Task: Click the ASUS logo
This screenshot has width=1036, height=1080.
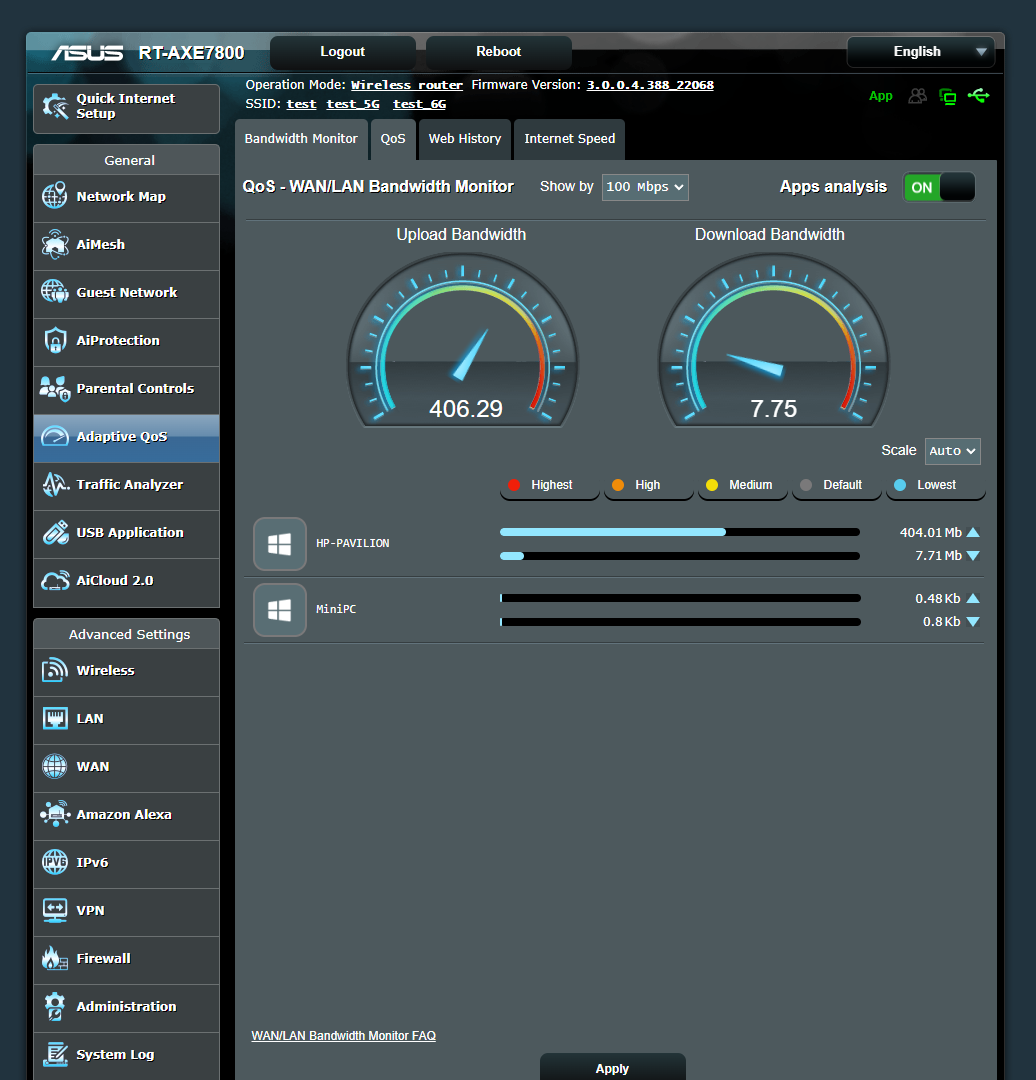Action: 87,53
